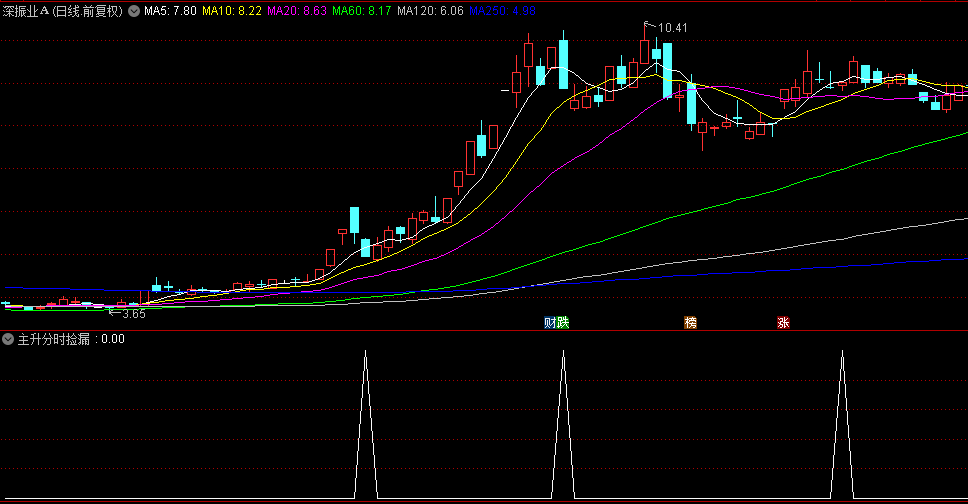The height and width of the screenshot is (504, 968).
Task: Click the blue 财 marker icon
Action: [x=549, y=322]
